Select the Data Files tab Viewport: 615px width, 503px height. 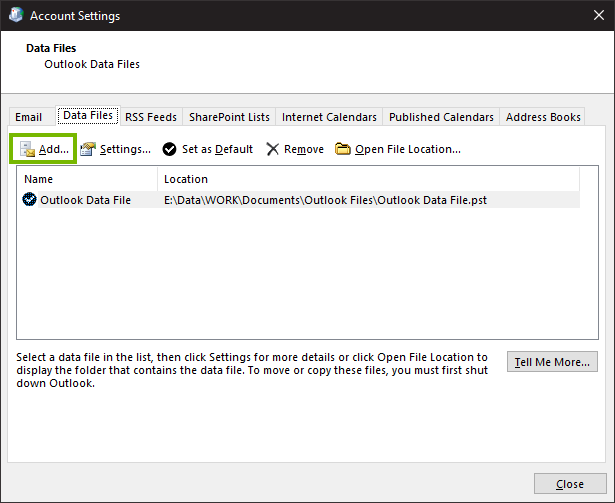(x=88, y=115)
